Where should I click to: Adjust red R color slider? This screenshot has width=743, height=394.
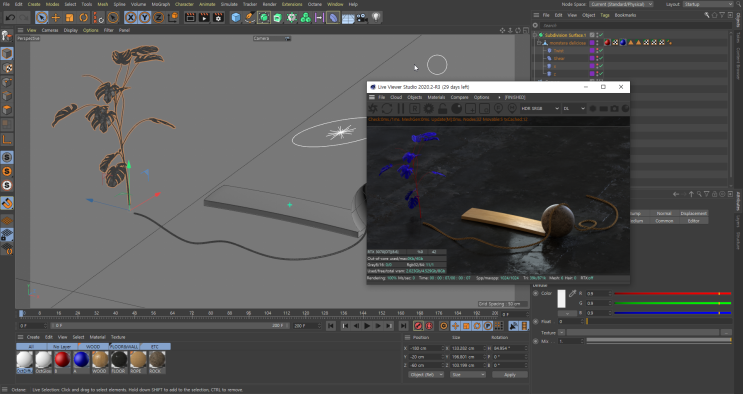pyautogui.click(x=672, y=293)
